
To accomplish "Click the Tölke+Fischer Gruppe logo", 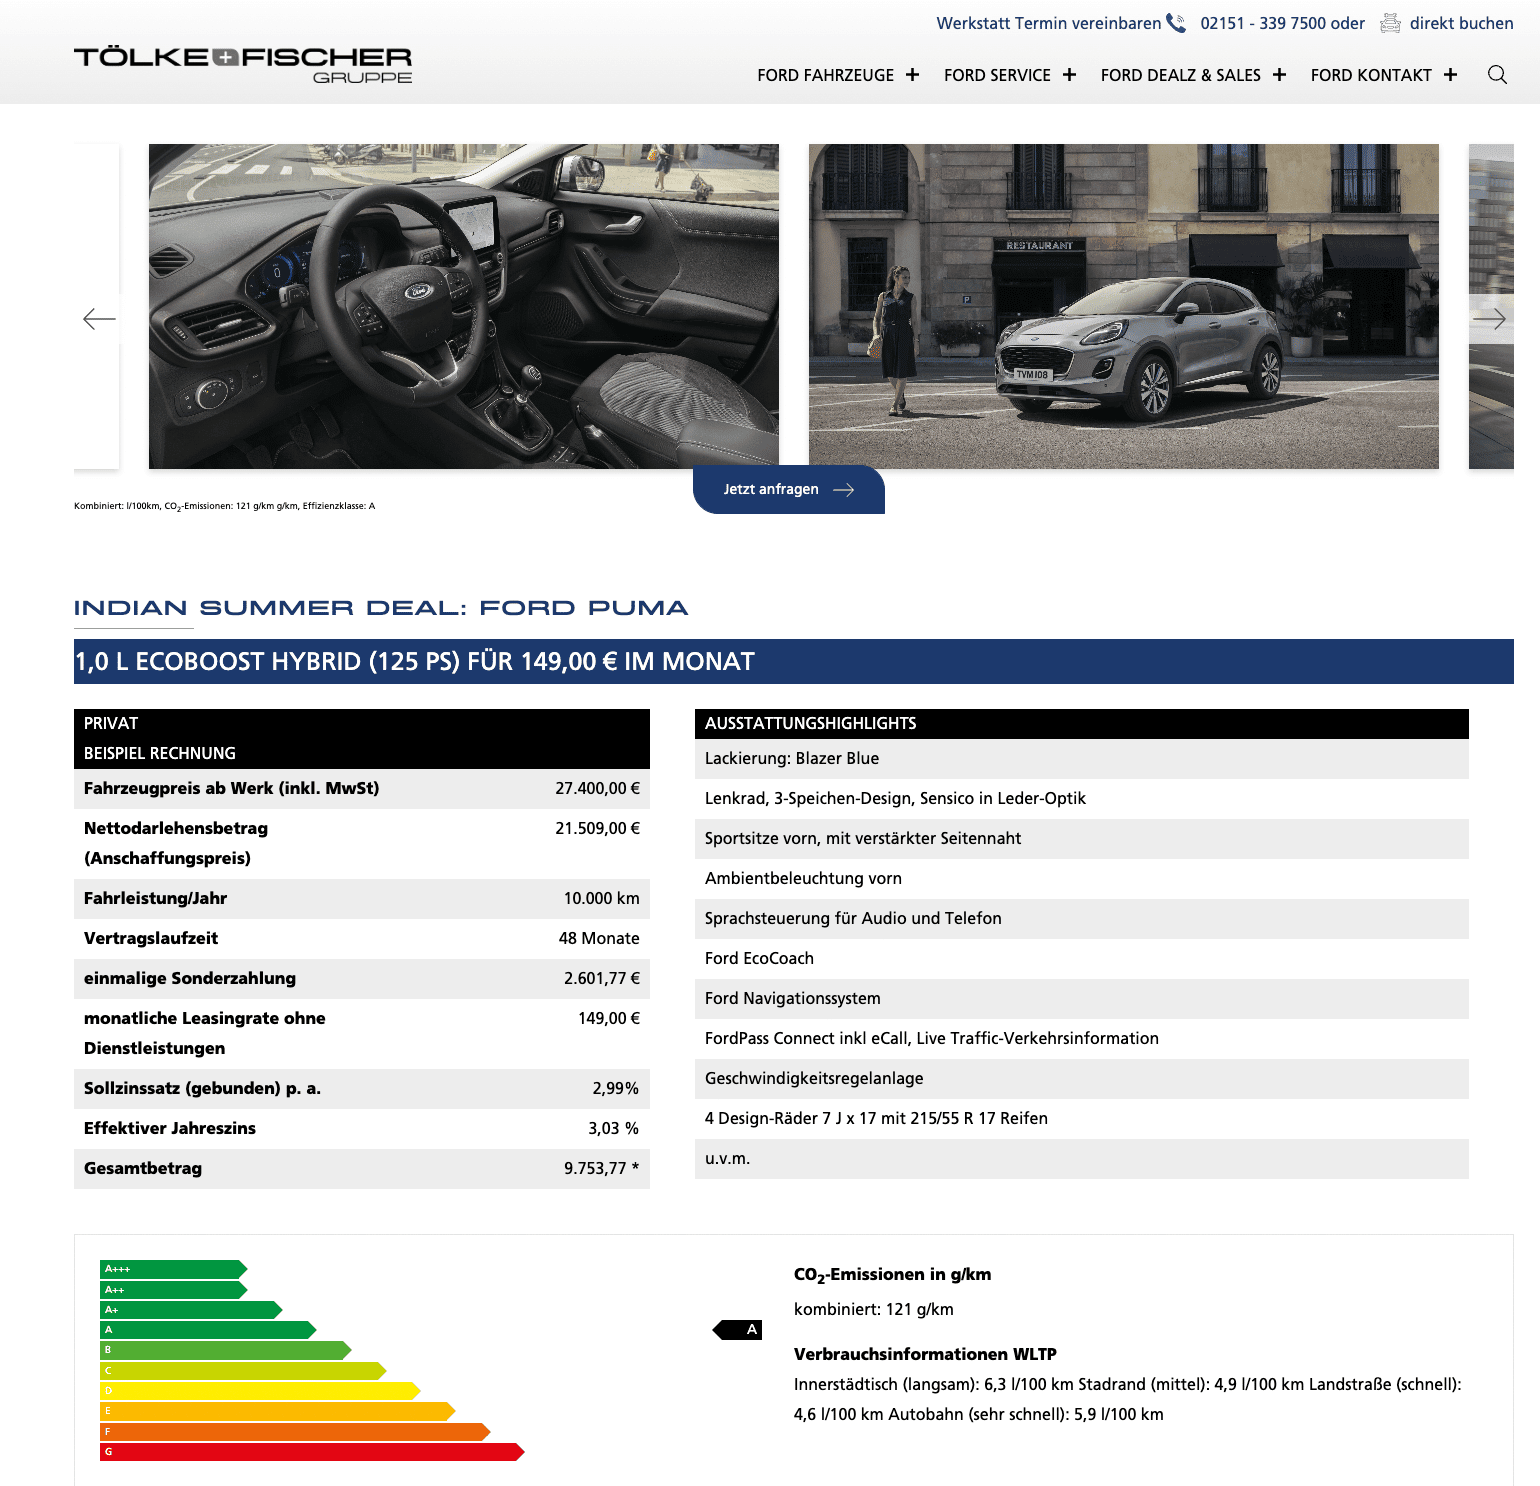I will pyautogui.click(x=243, y=65).
